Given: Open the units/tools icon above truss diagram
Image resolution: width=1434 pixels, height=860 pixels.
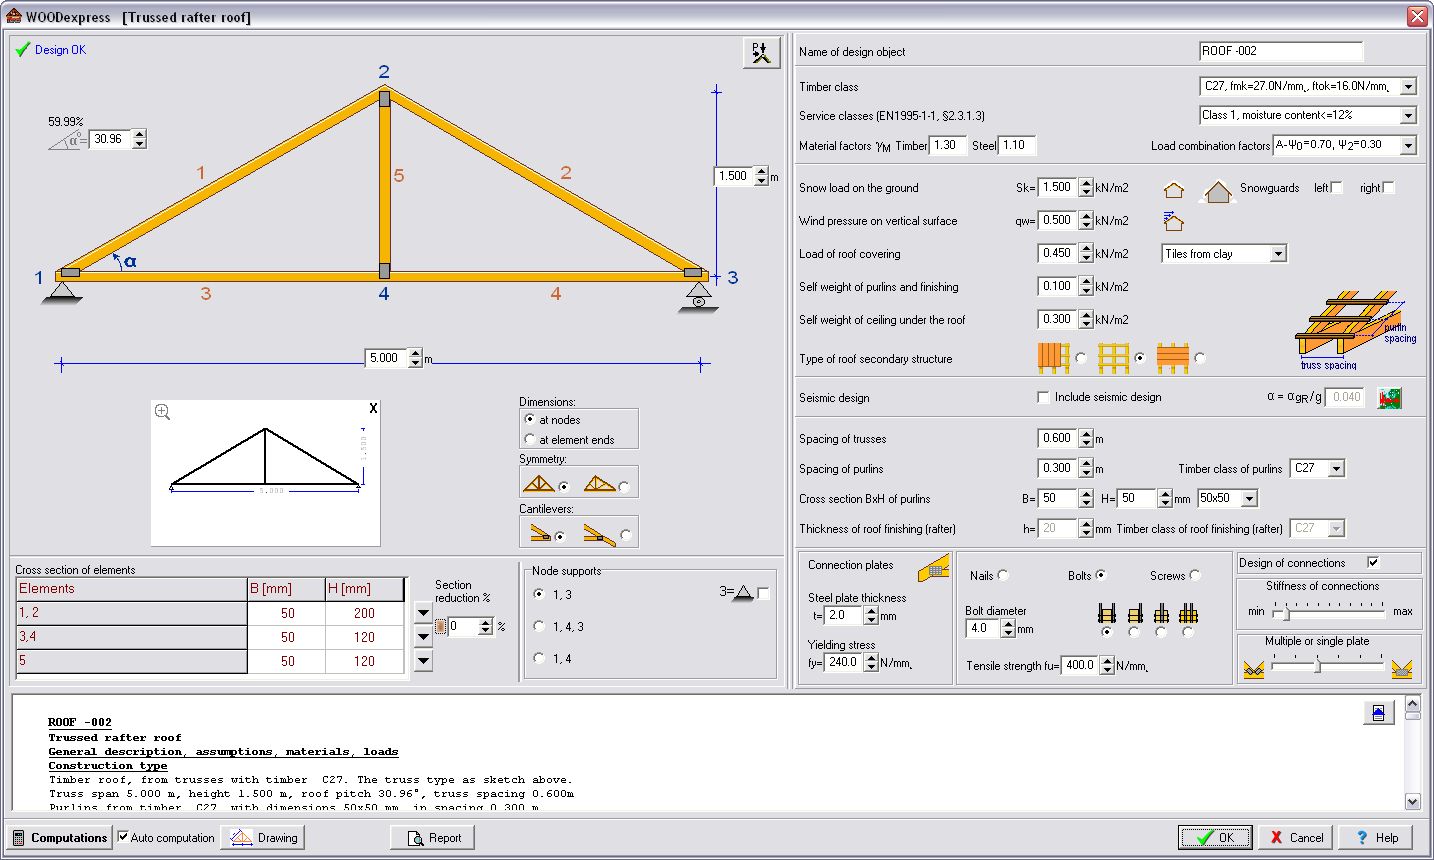Looking at the screenshot, I should [x=761, y=53].
